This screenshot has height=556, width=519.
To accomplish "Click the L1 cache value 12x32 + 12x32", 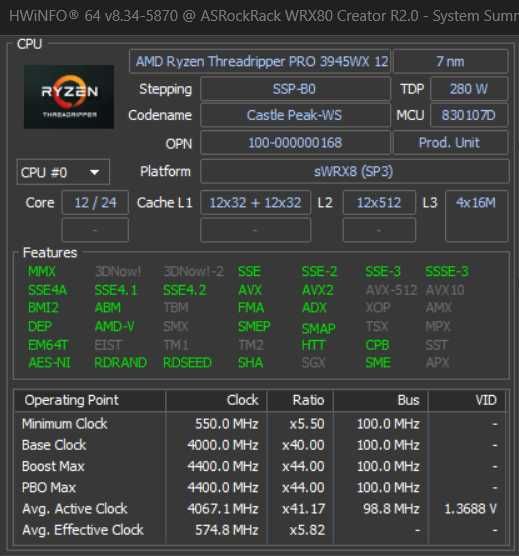I will (x=255, y=202).
